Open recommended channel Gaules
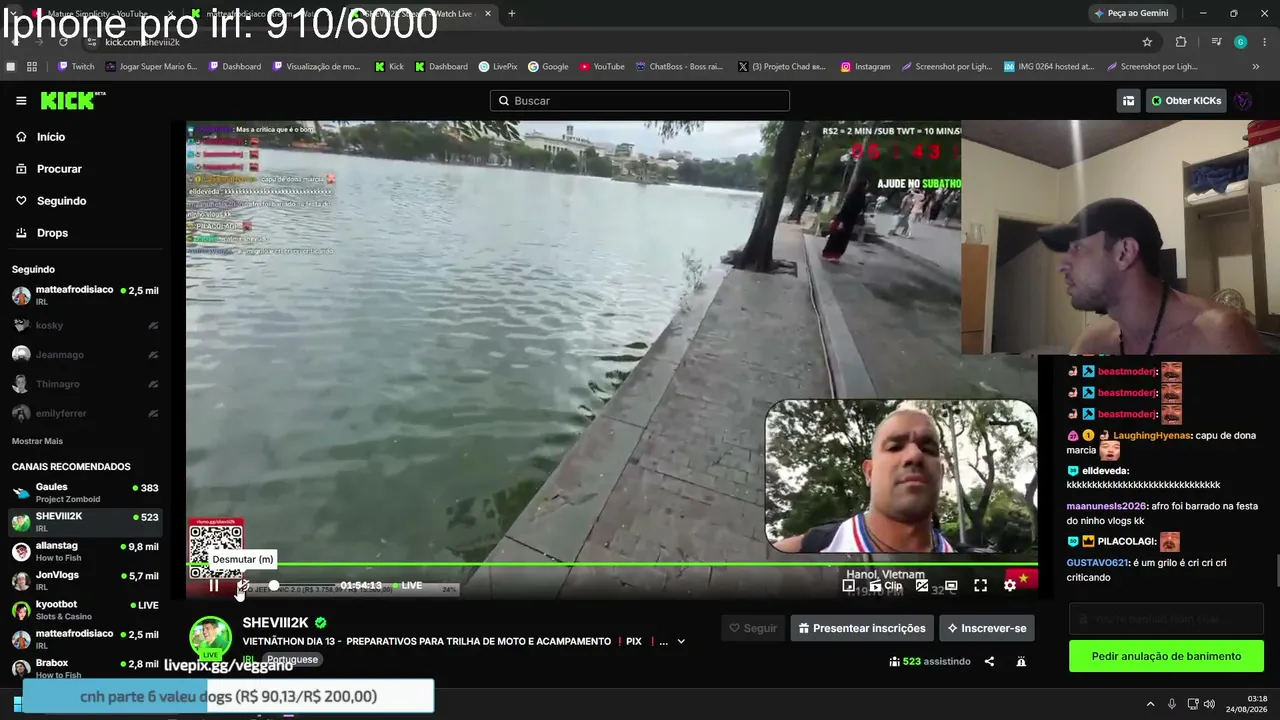Viewport: 1280px width, 720px height. [85, 493]
